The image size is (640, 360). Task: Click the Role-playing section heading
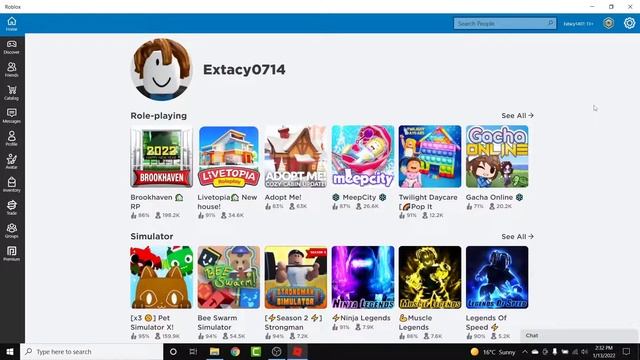(x=158, y=116)
